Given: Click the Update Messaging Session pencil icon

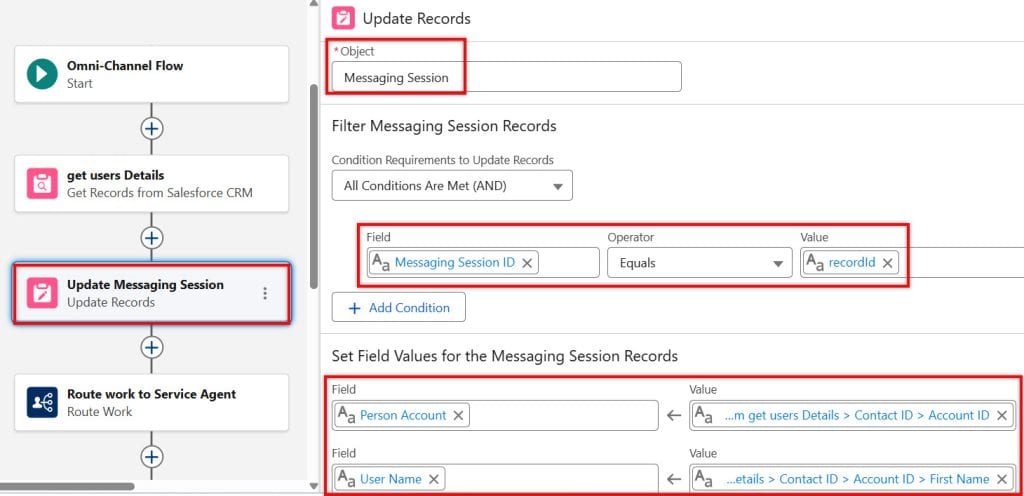Looking at the screenshot, I should pos(42,293).
